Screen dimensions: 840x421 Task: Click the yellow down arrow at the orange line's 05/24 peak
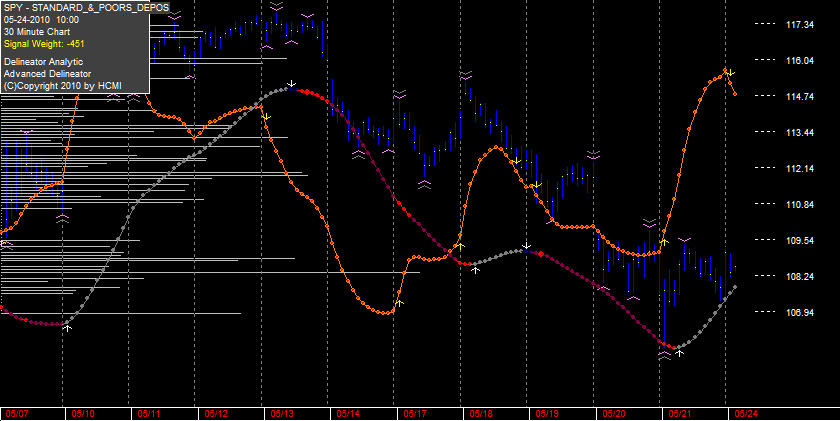tap(731, 73)
